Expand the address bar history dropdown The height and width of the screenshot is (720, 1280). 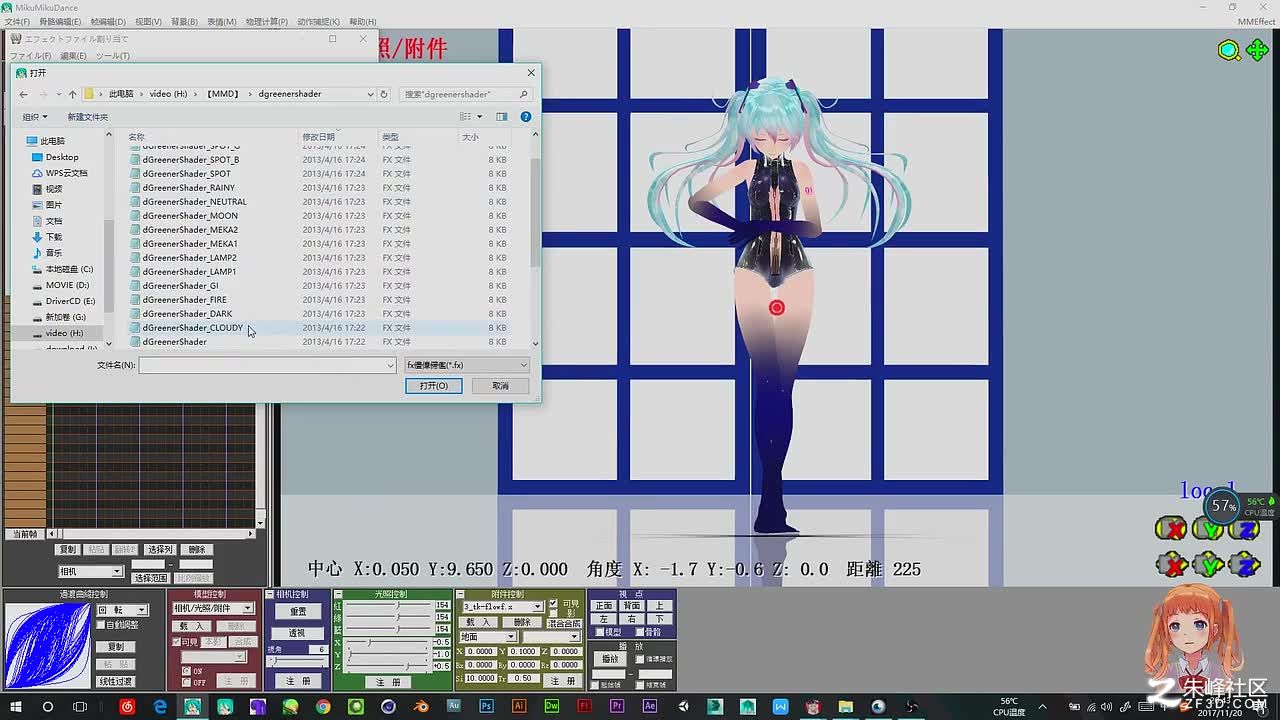[370, 94]
